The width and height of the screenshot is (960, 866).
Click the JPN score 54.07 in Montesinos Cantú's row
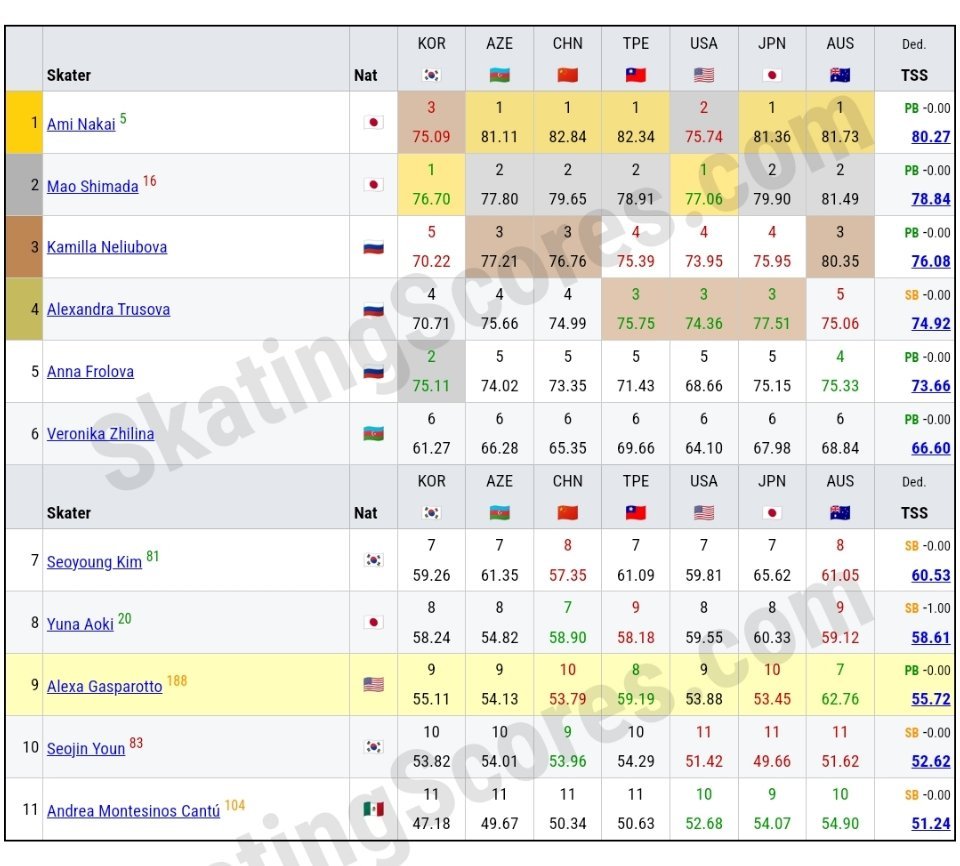click(x=772, y=824)
